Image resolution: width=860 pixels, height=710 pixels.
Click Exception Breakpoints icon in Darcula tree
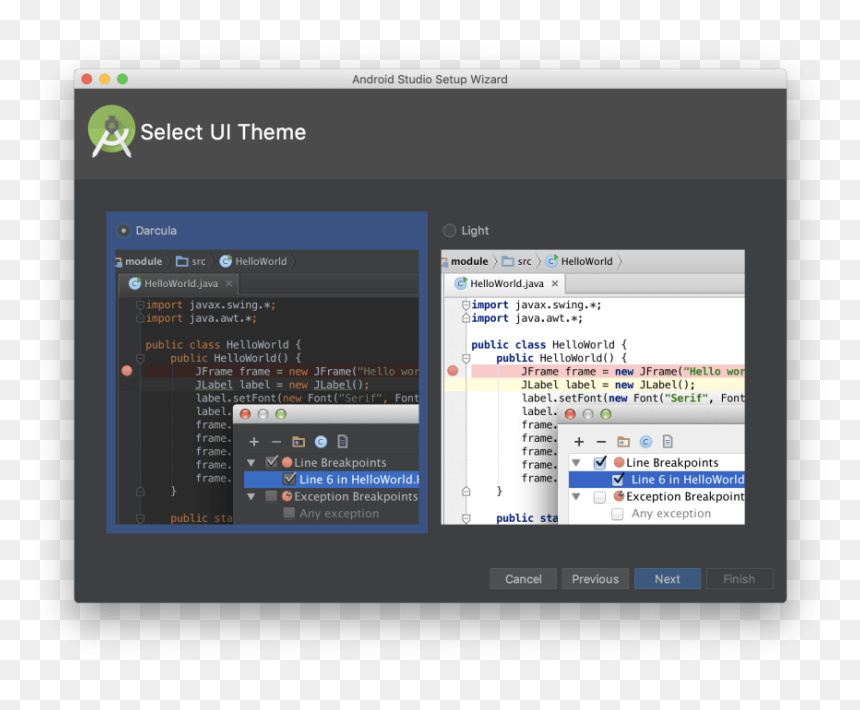click(x=287, y=496)
